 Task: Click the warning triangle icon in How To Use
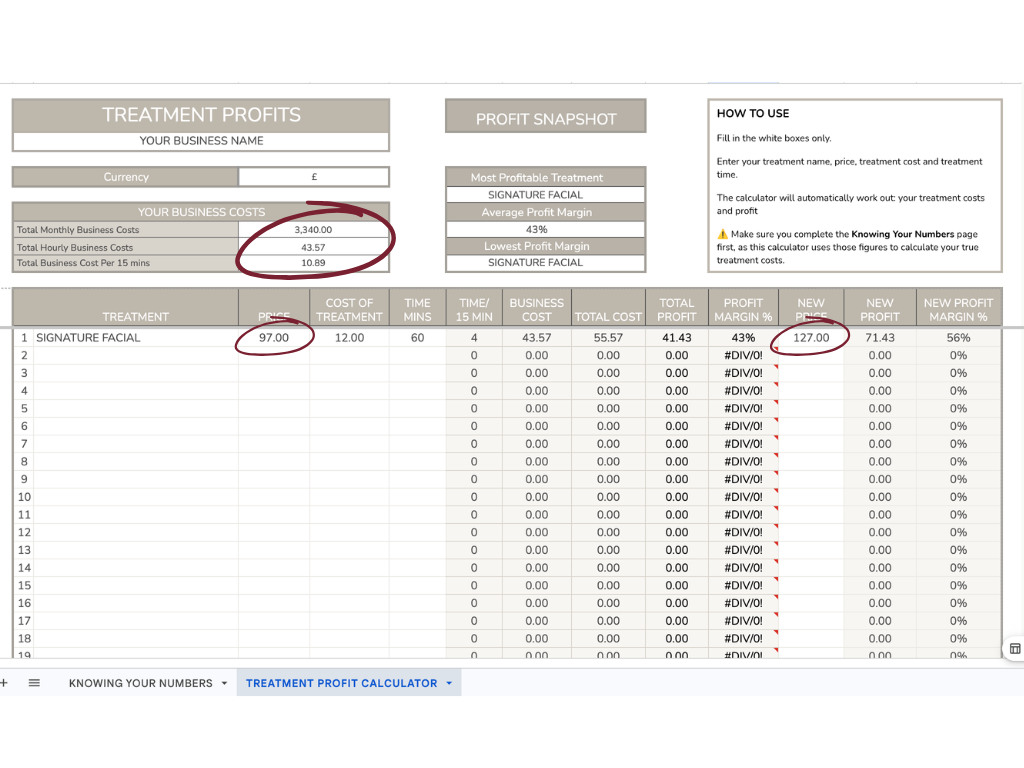pos(722,234)
